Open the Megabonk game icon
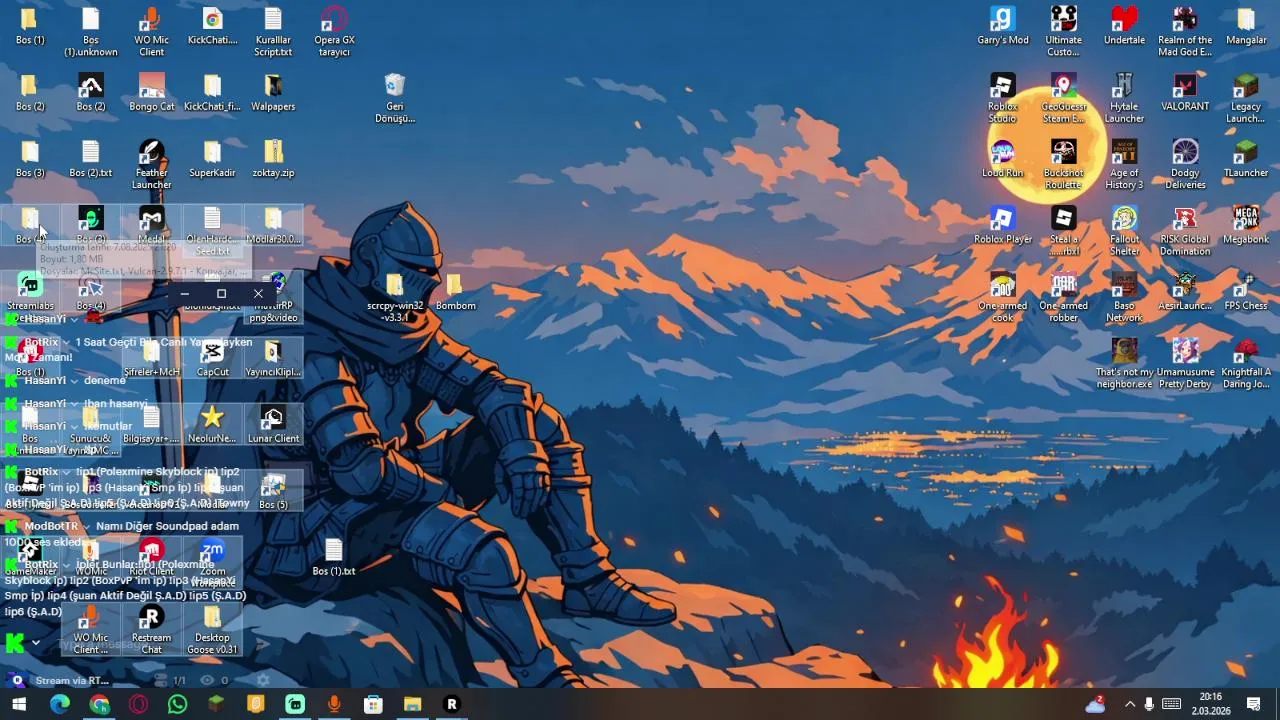The image size is (1280, 720). [1246, 225]
